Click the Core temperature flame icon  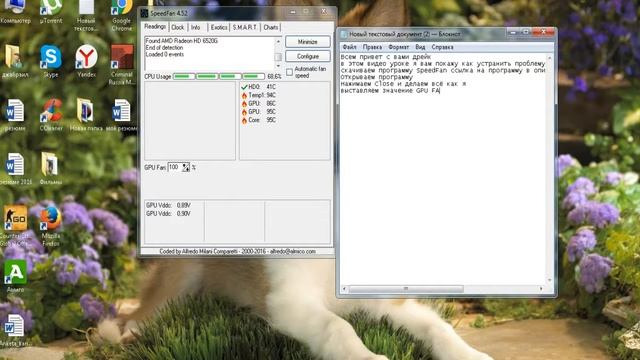pyautogui.click(x=244, y=120)
